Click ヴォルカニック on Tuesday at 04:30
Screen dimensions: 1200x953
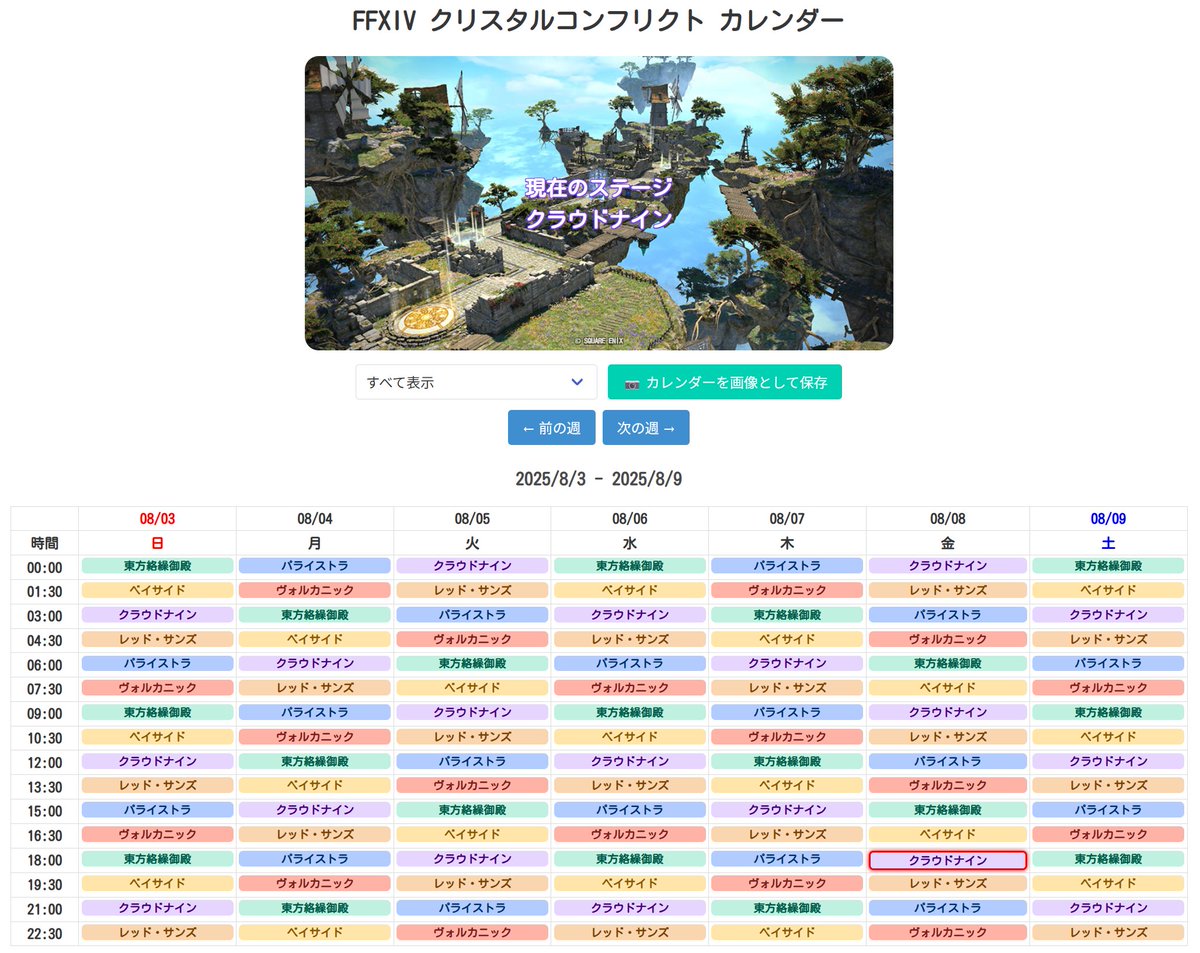point(472,639)
